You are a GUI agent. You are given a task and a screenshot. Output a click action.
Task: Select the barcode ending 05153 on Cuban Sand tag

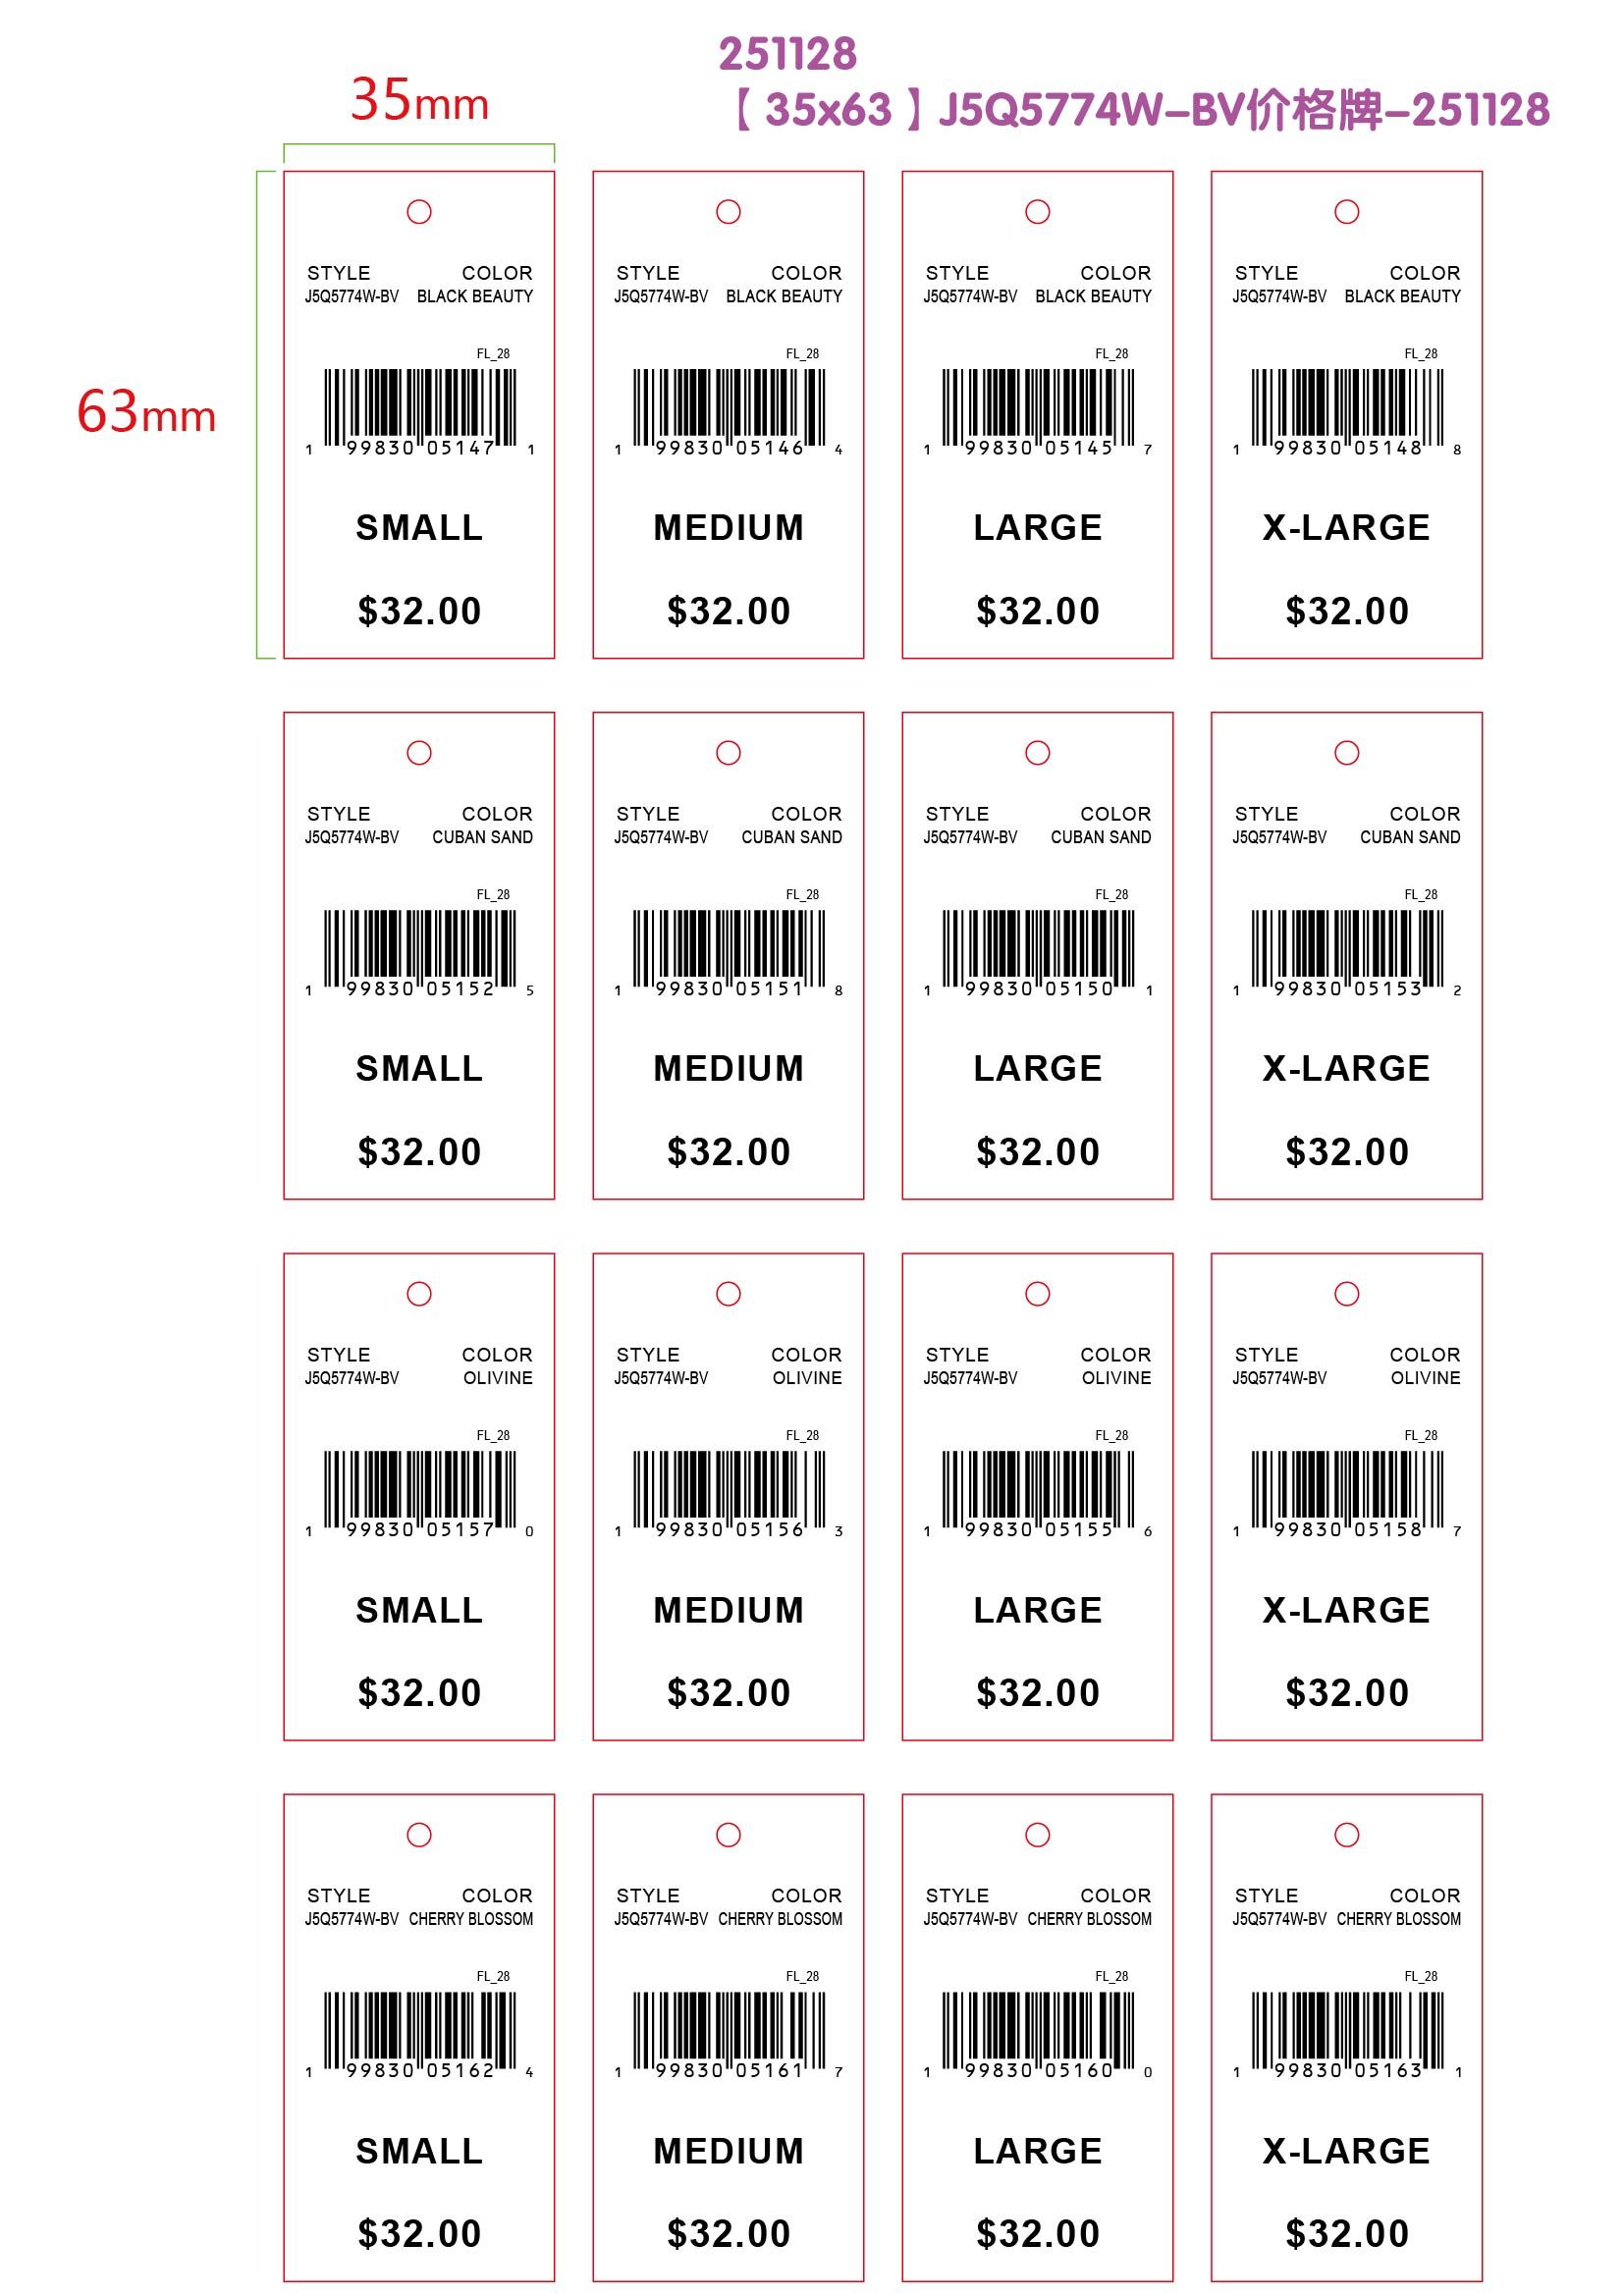coord(1347,948)
